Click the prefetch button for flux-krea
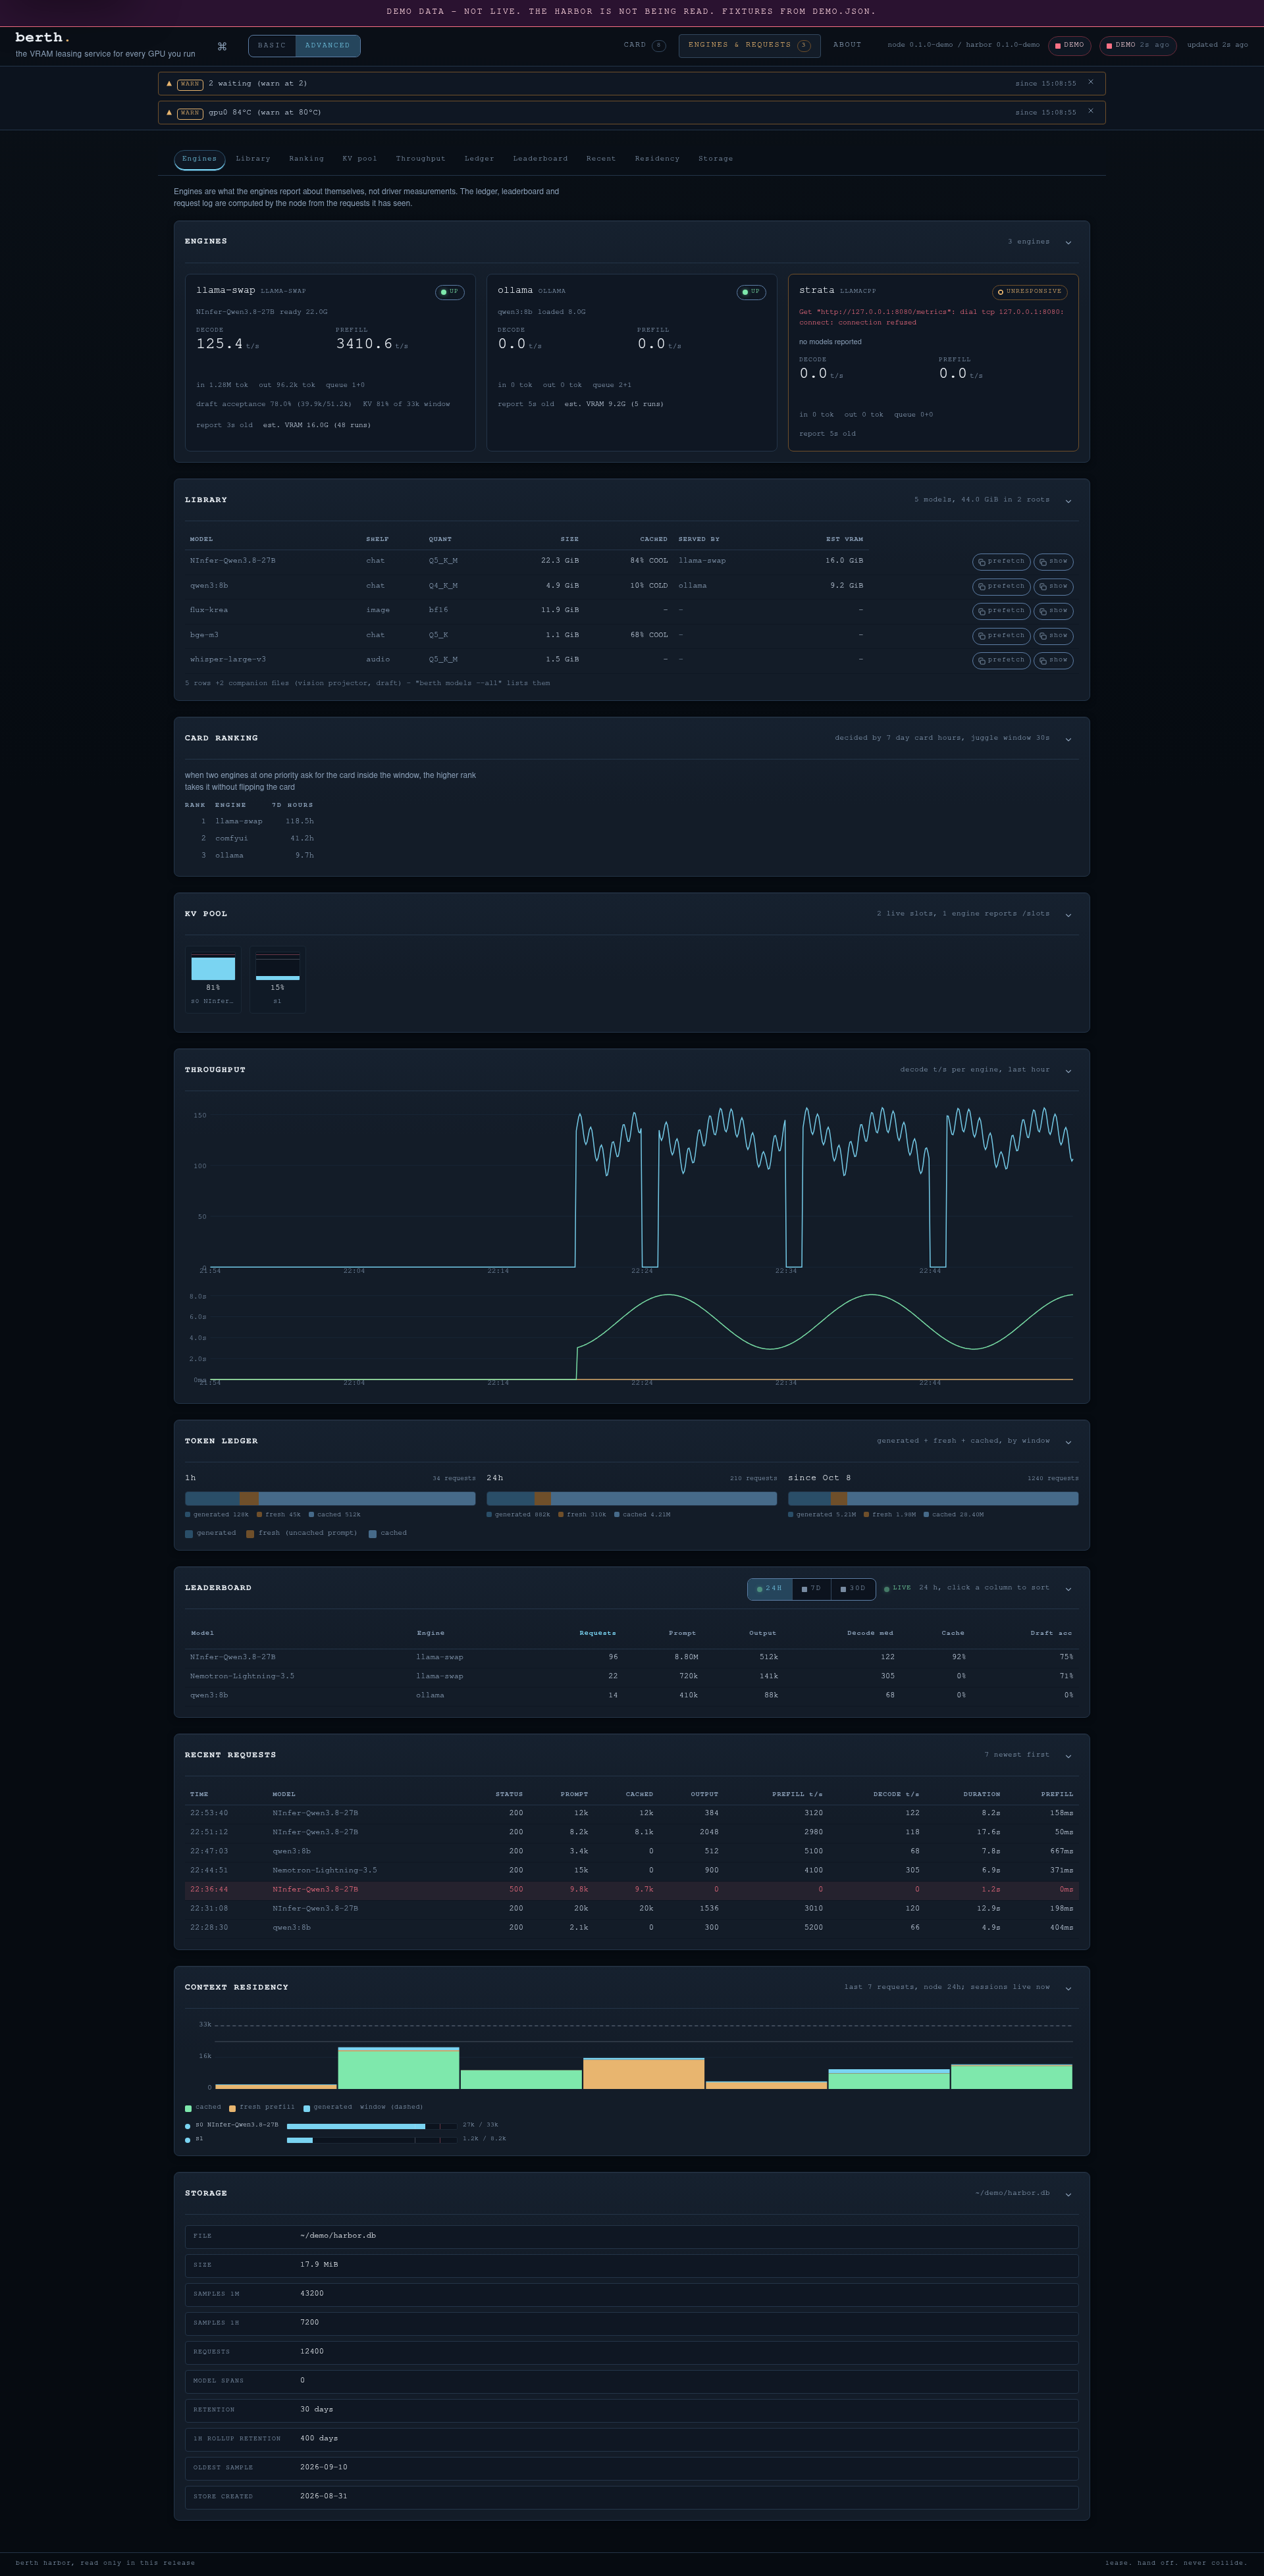The height and width of the screenshot is (2576, 1264). point(1001,611)
